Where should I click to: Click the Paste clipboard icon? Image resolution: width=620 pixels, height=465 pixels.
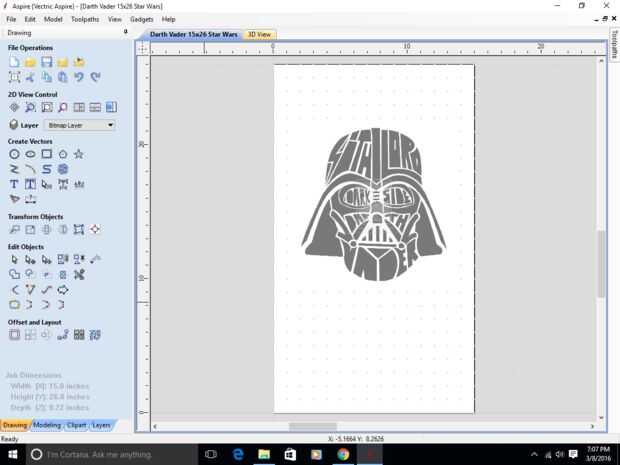click(63, 77)
